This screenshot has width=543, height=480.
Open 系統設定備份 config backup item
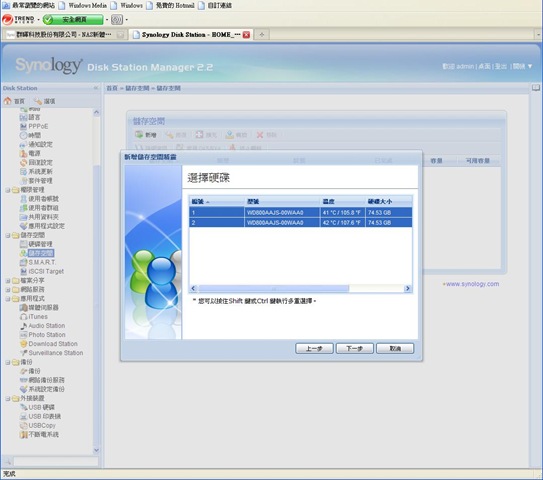tap(42, 389)
